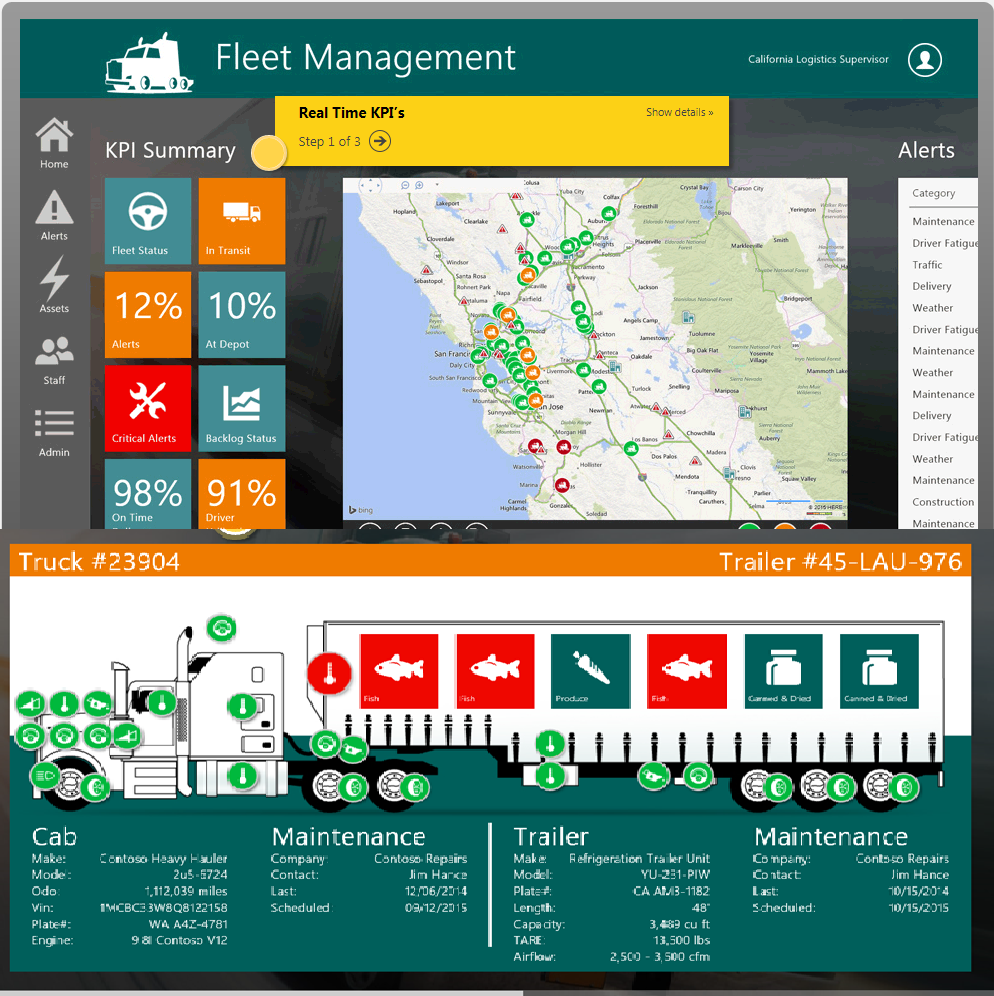Open the Backlog Status tile
The image size is (994, 996).
click(241, 408)
